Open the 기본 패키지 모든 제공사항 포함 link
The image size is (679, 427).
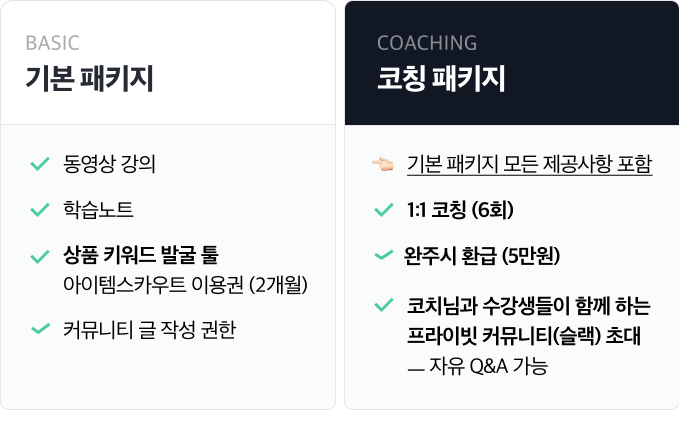pos(529,164)
